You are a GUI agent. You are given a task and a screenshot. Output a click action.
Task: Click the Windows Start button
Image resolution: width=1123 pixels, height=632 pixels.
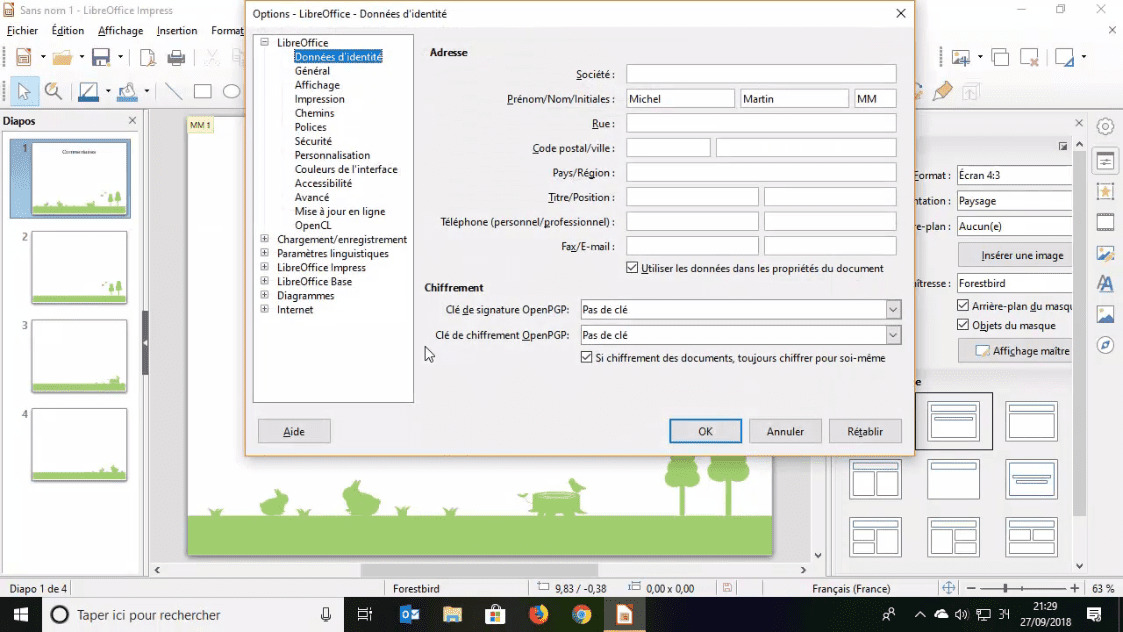(x=21, y=615)
